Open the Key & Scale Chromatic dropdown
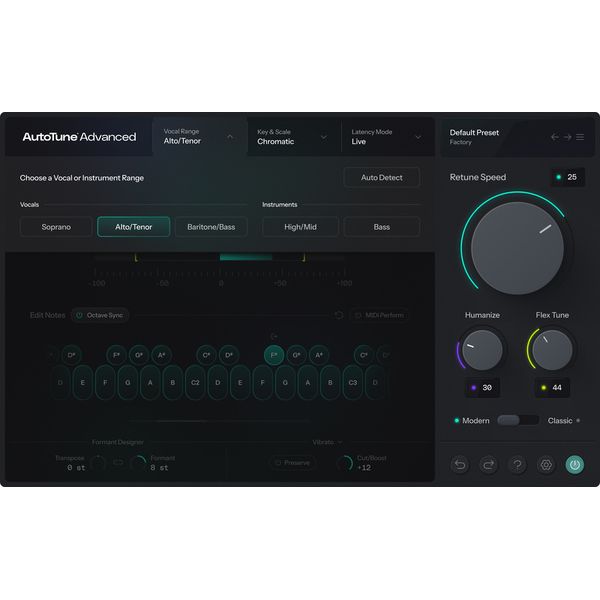600x600 pixels. point(293,137)
